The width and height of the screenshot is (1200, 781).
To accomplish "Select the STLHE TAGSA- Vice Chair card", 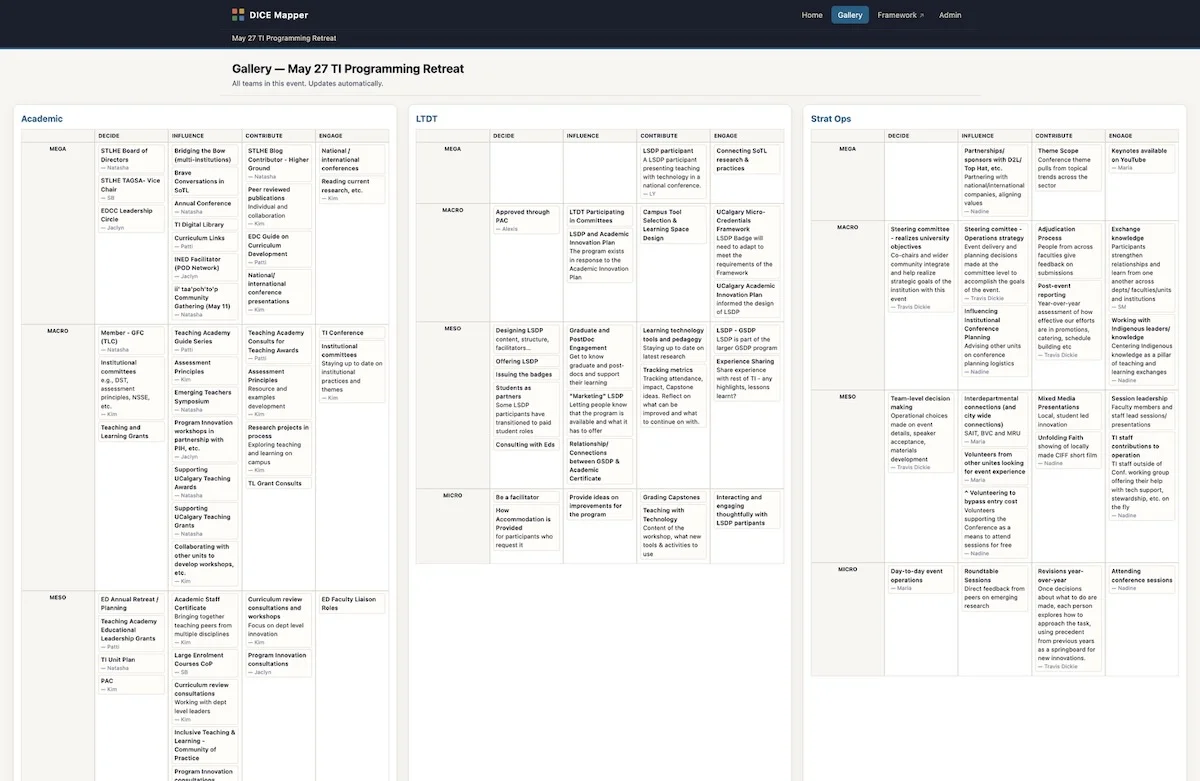I will tap(131, 189).
